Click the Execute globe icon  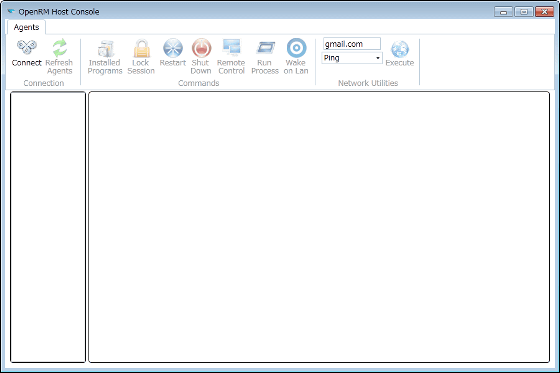[400, 49]
